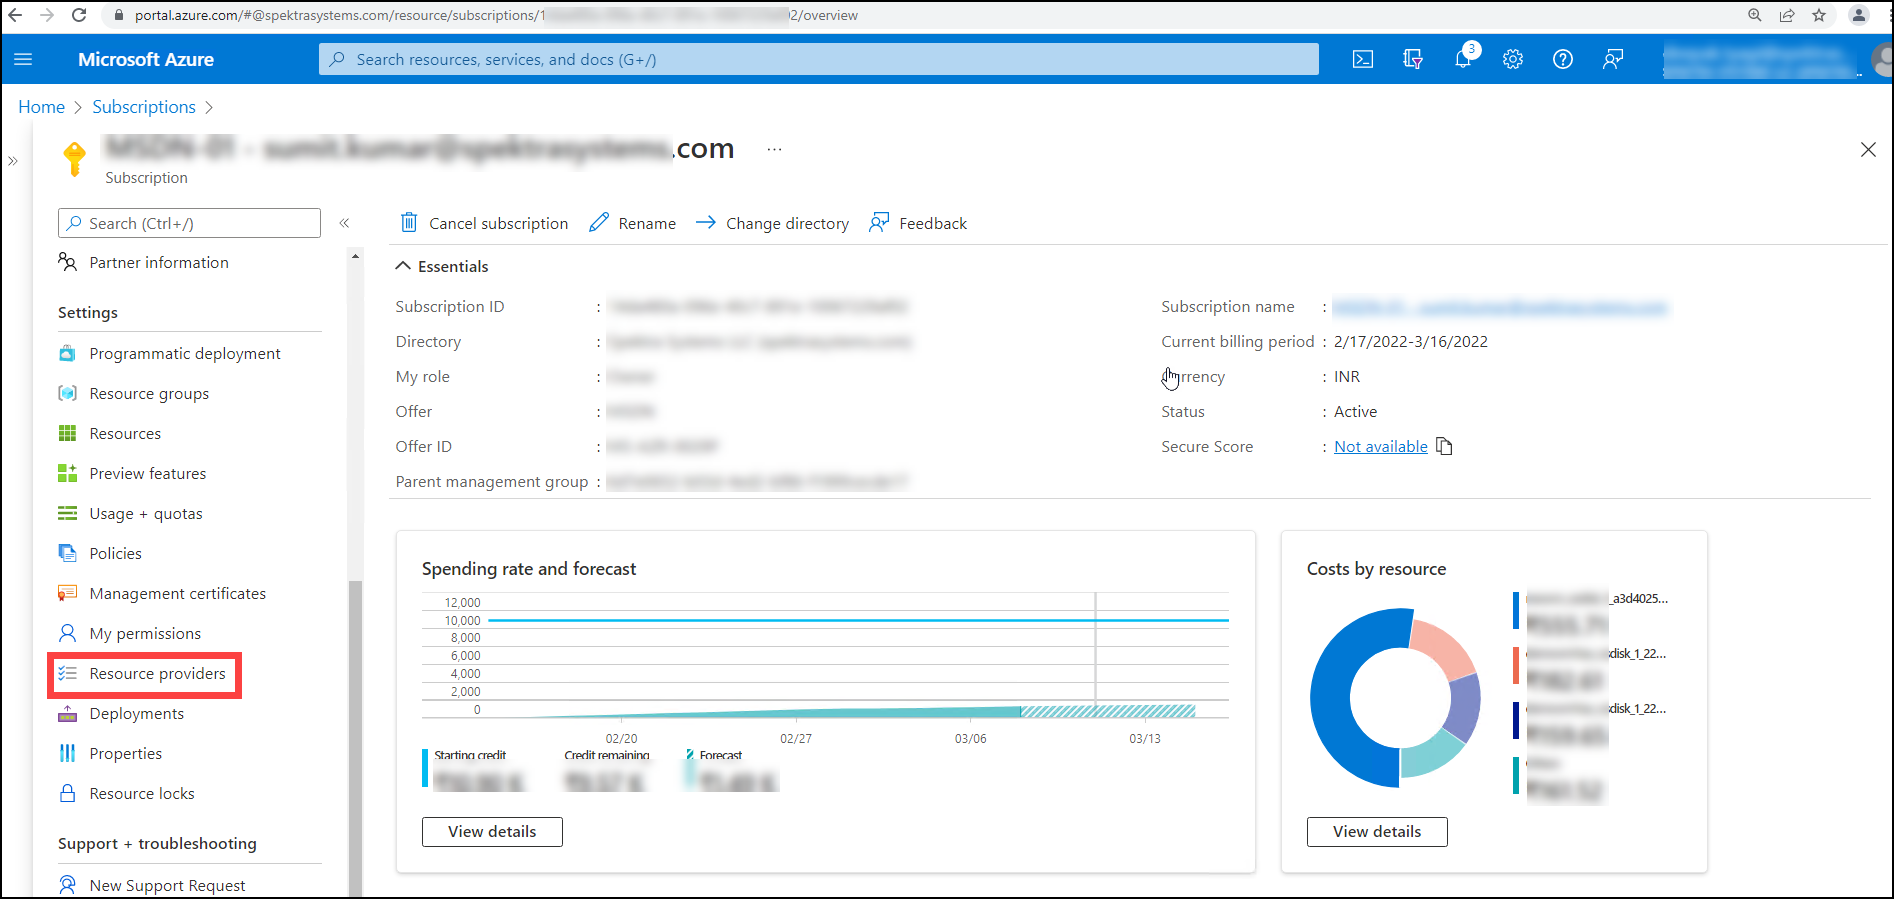The width and height of the screenshot is (1894, 899).
Task: Click Feedback in the command bar
Action: [x=918, y=223]
